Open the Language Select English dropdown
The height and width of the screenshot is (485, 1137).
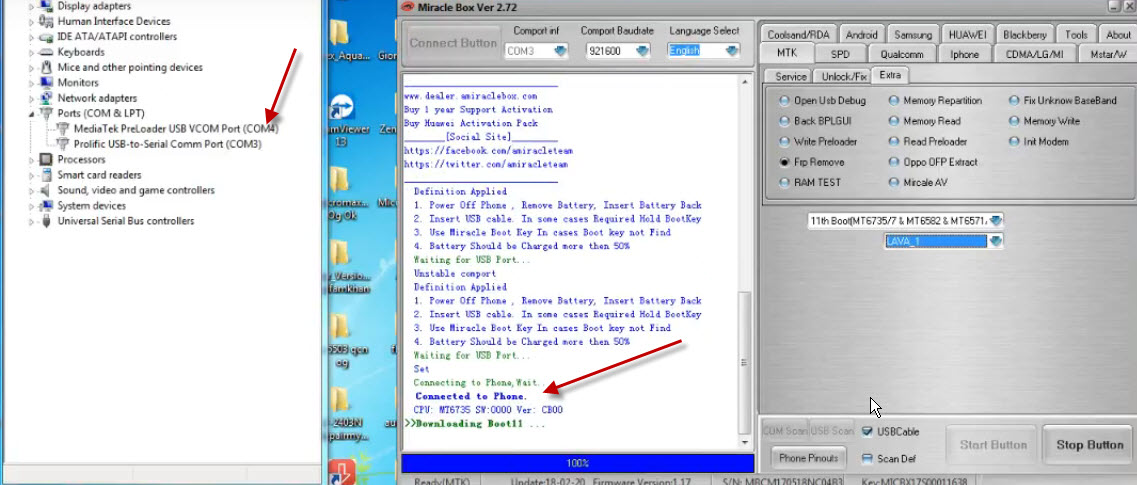coord(732,51)
